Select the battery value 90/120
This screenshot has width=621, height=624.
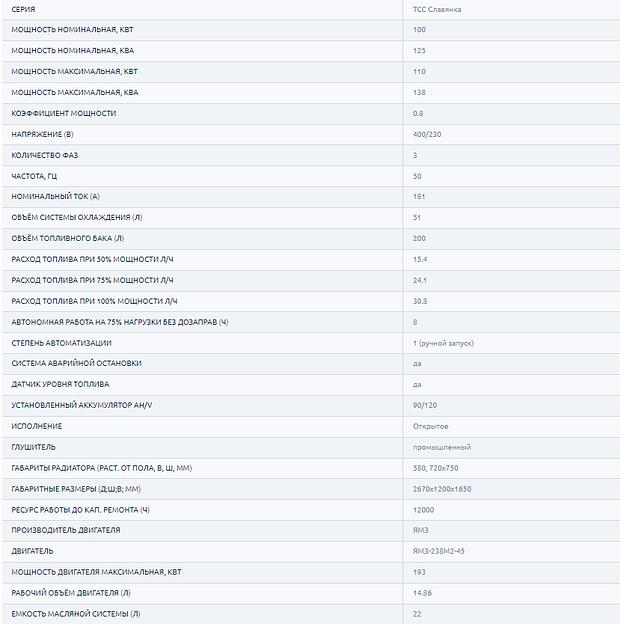[x=425, y=405]
